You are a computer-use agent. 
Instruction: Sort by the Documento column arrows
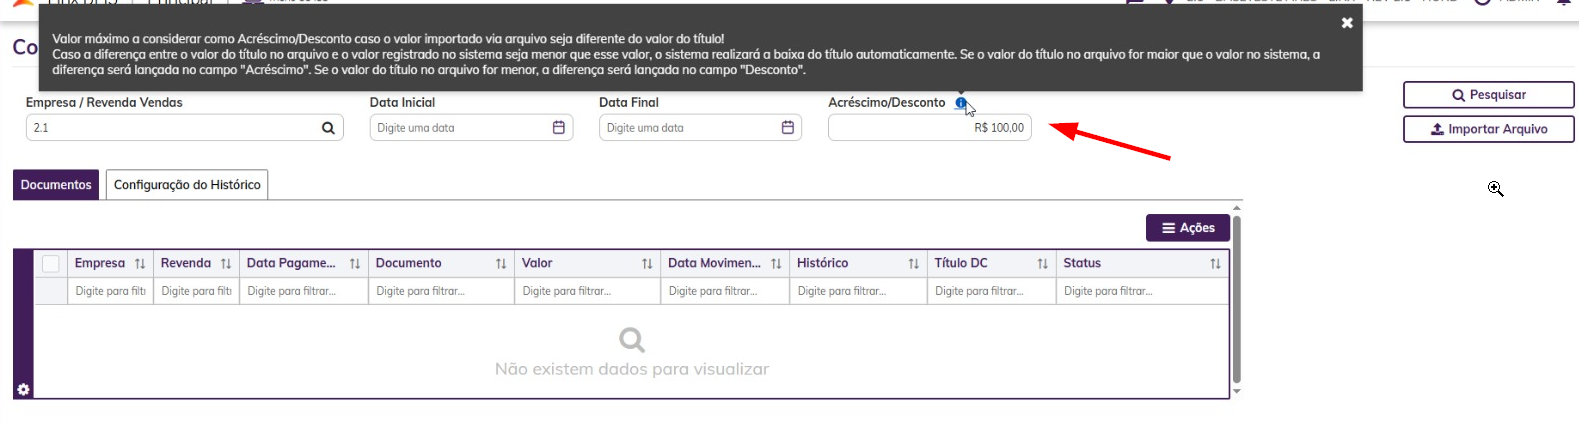[x=501, y=264]
